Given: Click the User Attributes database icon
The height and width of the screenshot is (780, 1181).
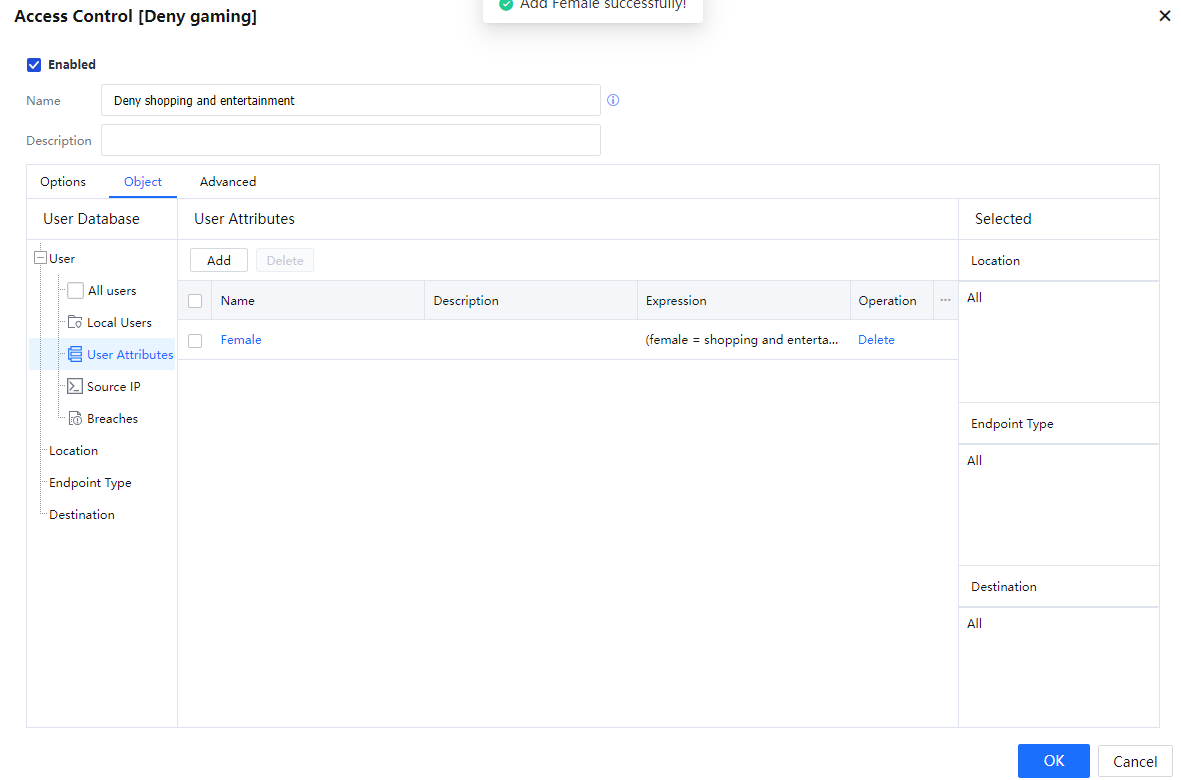Looking at the screenshot, I should (x=75, y=355).
